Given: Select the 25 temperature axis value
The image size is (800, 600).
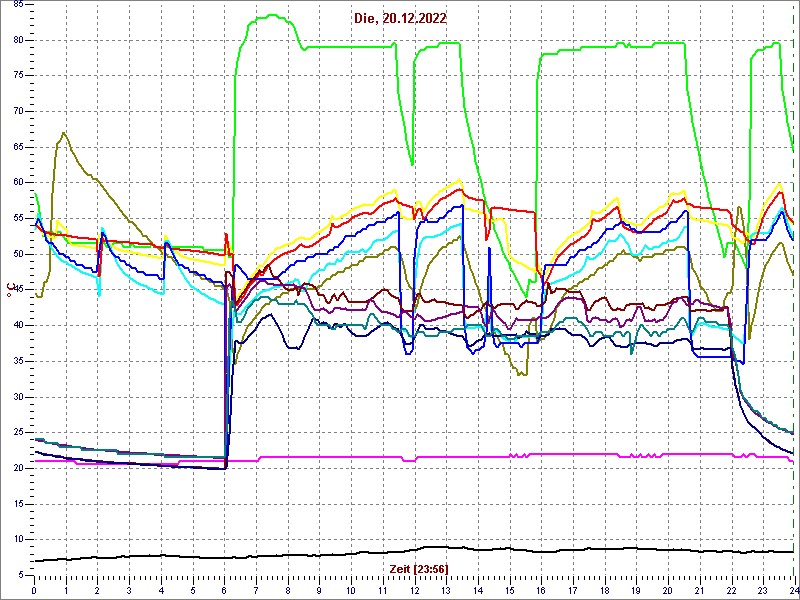Looking at the screenshot, I should coord(17,433).
